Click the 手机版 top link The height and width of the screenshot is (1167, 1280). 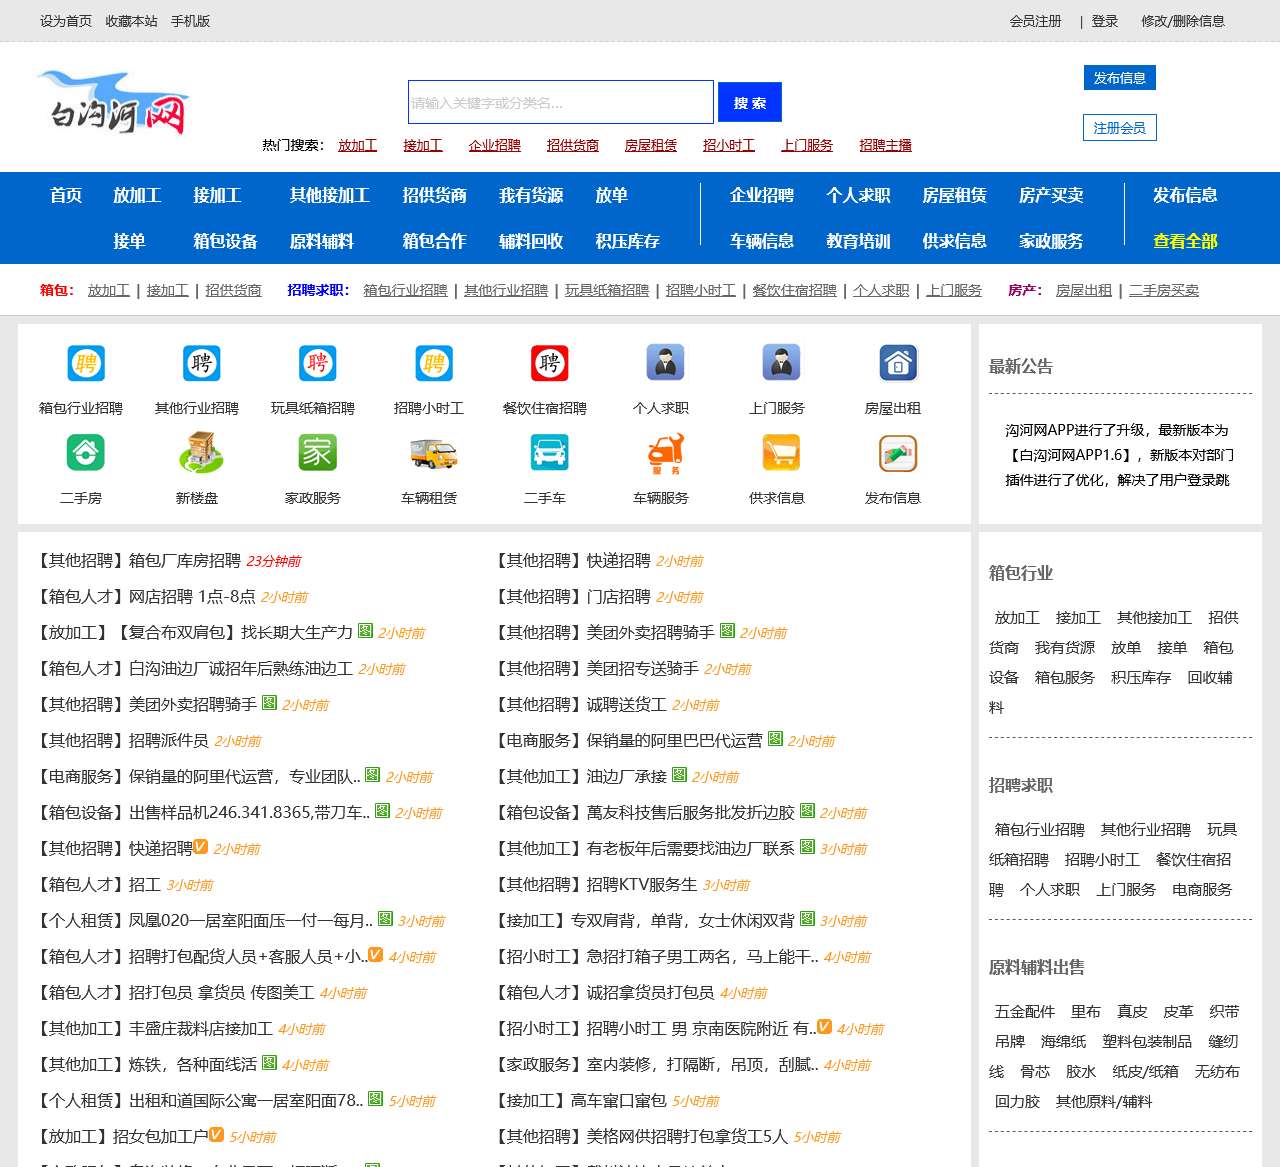pos(190,21)
